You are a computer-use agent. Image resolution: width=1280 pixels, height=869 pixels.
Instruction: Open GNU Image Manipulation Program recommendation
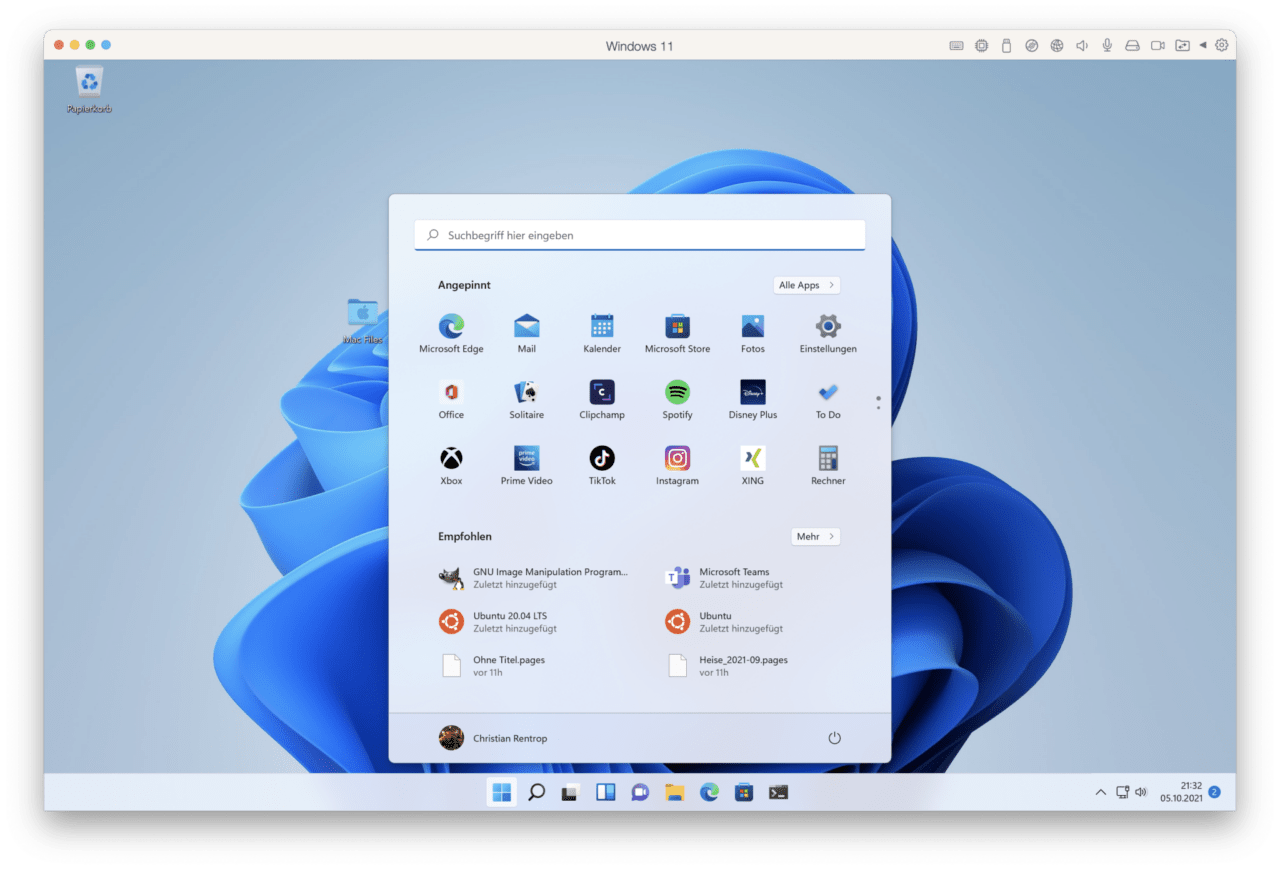(535, 578)
